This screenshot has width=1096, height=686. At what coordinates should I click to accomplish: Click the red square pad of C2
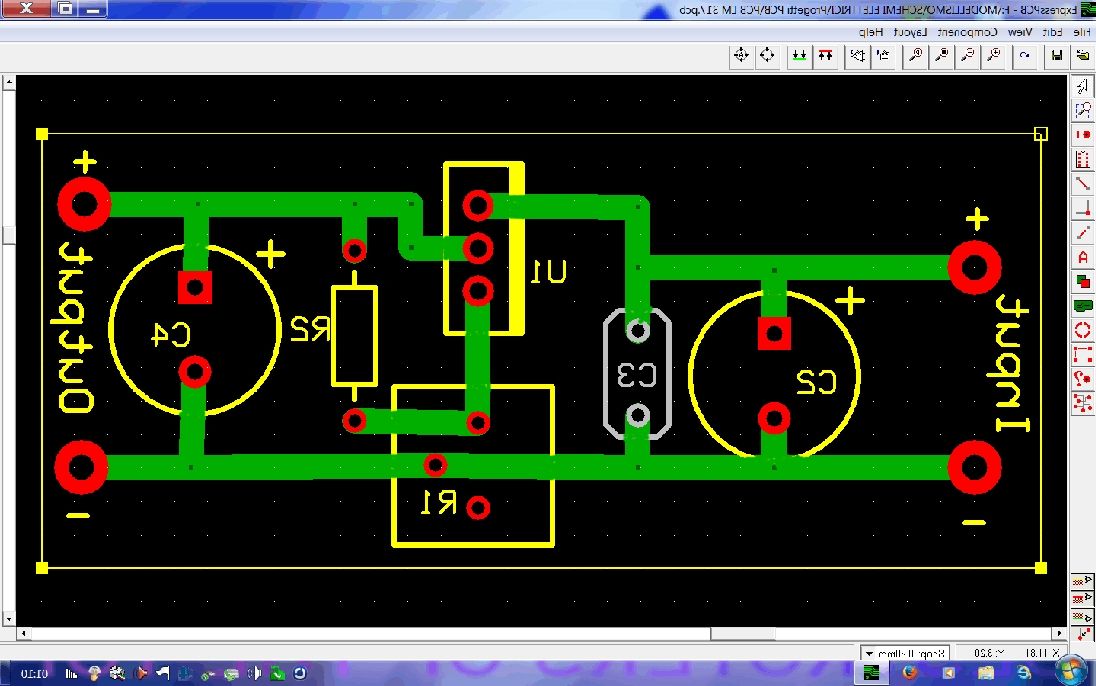(x=773, y=333)
